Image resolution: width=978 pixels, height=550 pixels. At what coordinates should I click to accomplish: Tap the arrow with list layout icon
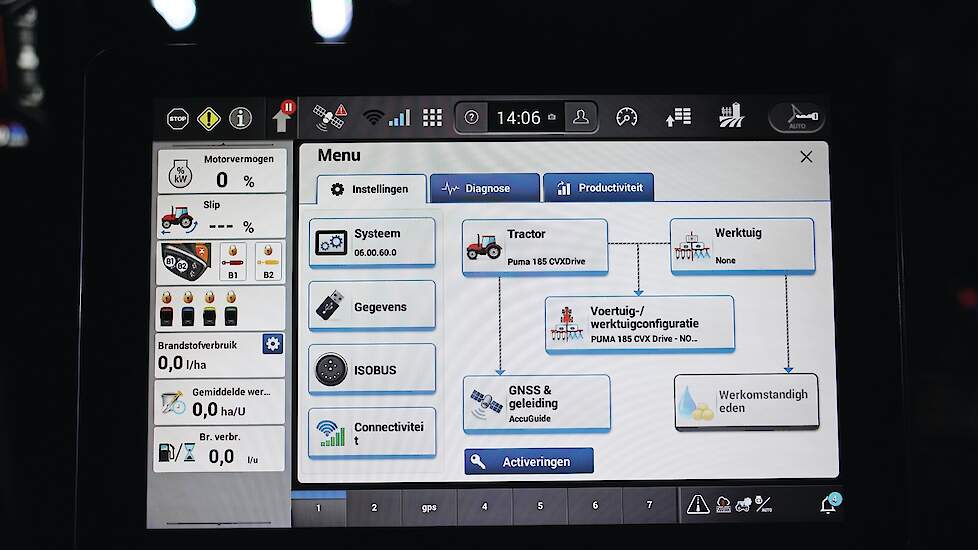tap(678, 117)
